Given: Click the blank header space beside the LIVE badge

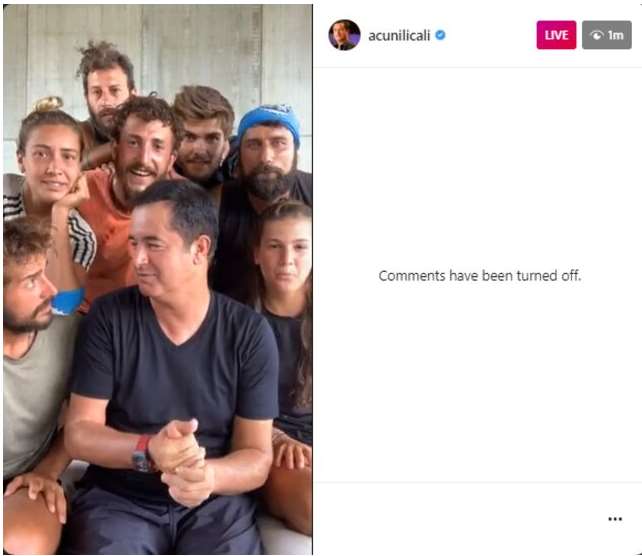Looking at the screenshot, I should (x=489, y=35).
